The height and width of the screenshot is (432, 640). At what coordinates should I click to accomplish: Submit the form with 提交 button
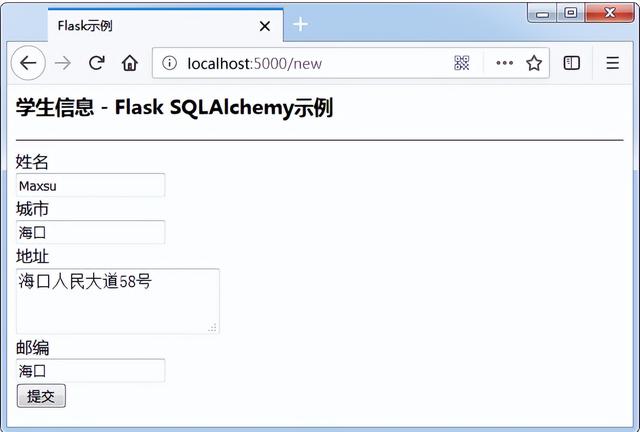(41, 396)
